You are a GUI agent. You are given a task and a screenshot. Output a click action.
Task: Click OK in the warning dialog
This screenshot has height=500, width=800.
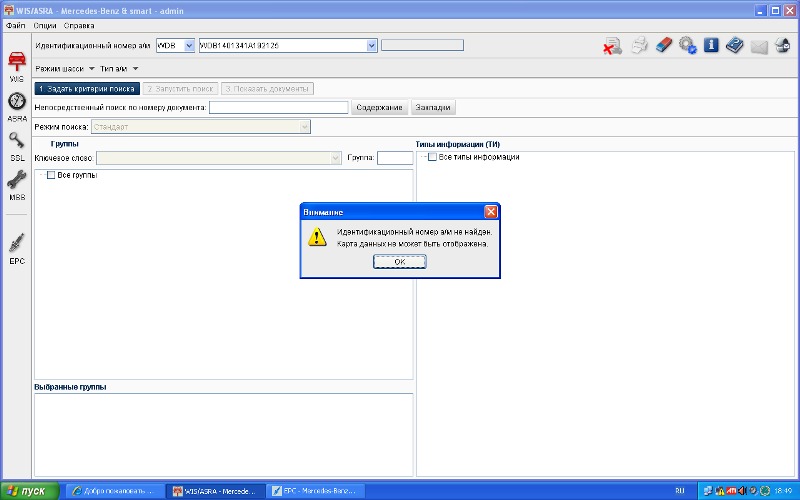click(399, 262)
